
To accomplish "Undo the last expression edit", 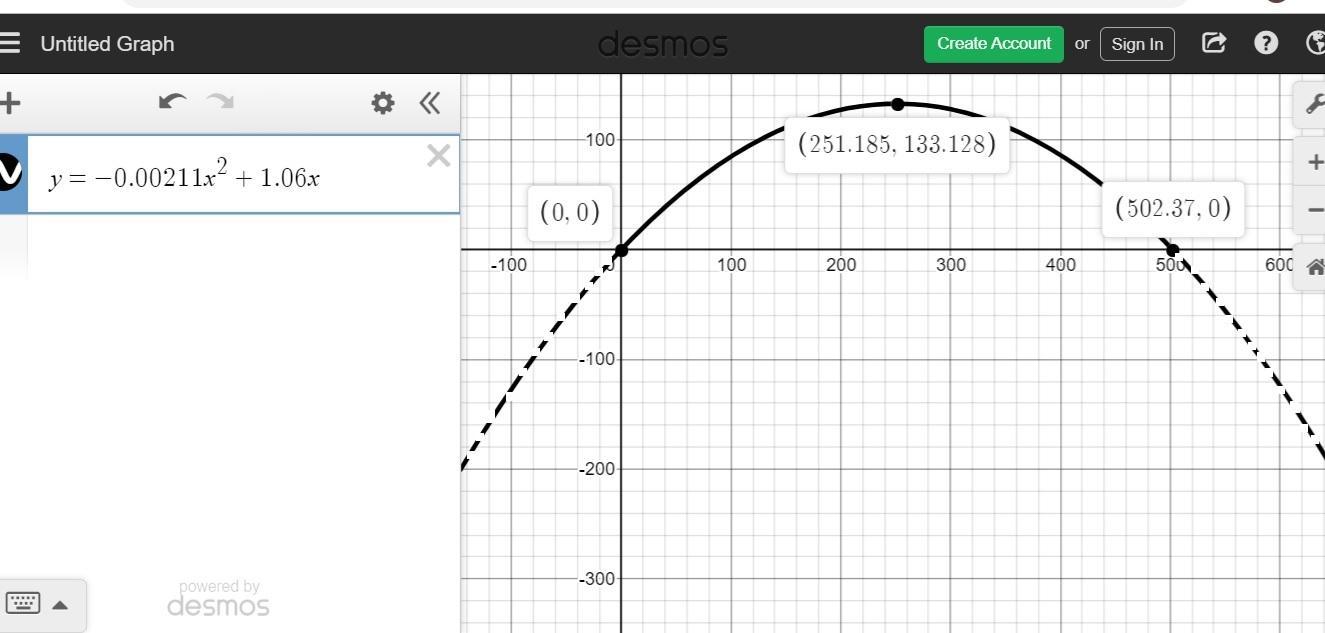I will (x=173, y=102).
